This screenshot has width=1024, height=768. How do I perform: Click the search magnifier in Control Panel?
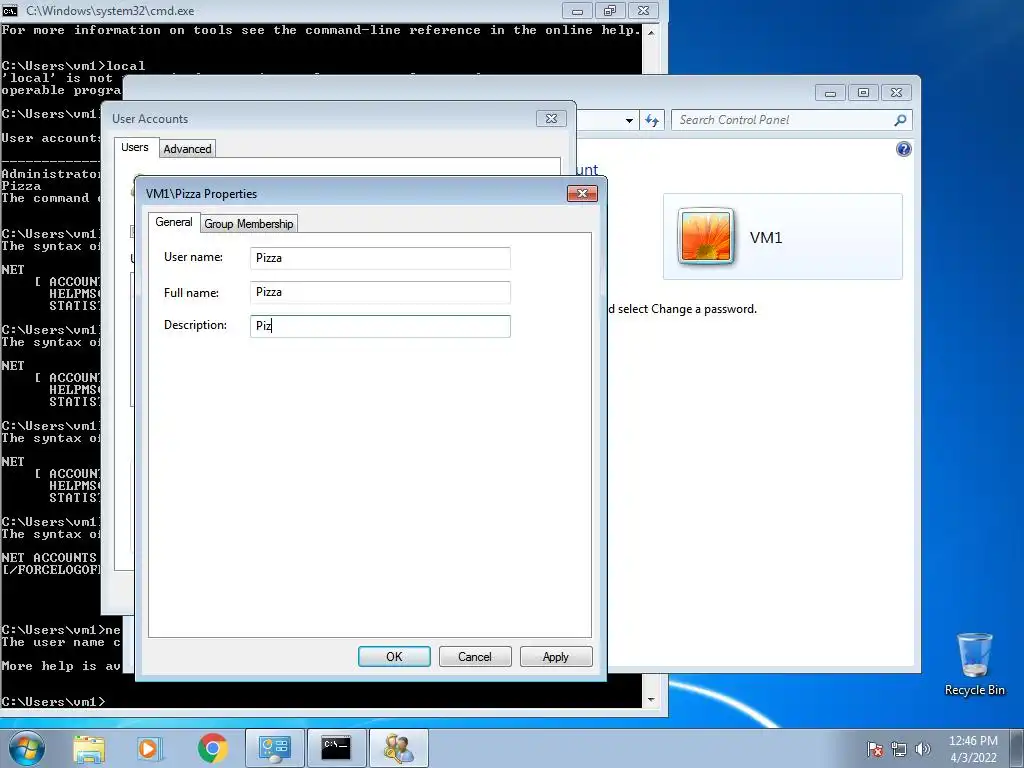(x=900, y=120)
